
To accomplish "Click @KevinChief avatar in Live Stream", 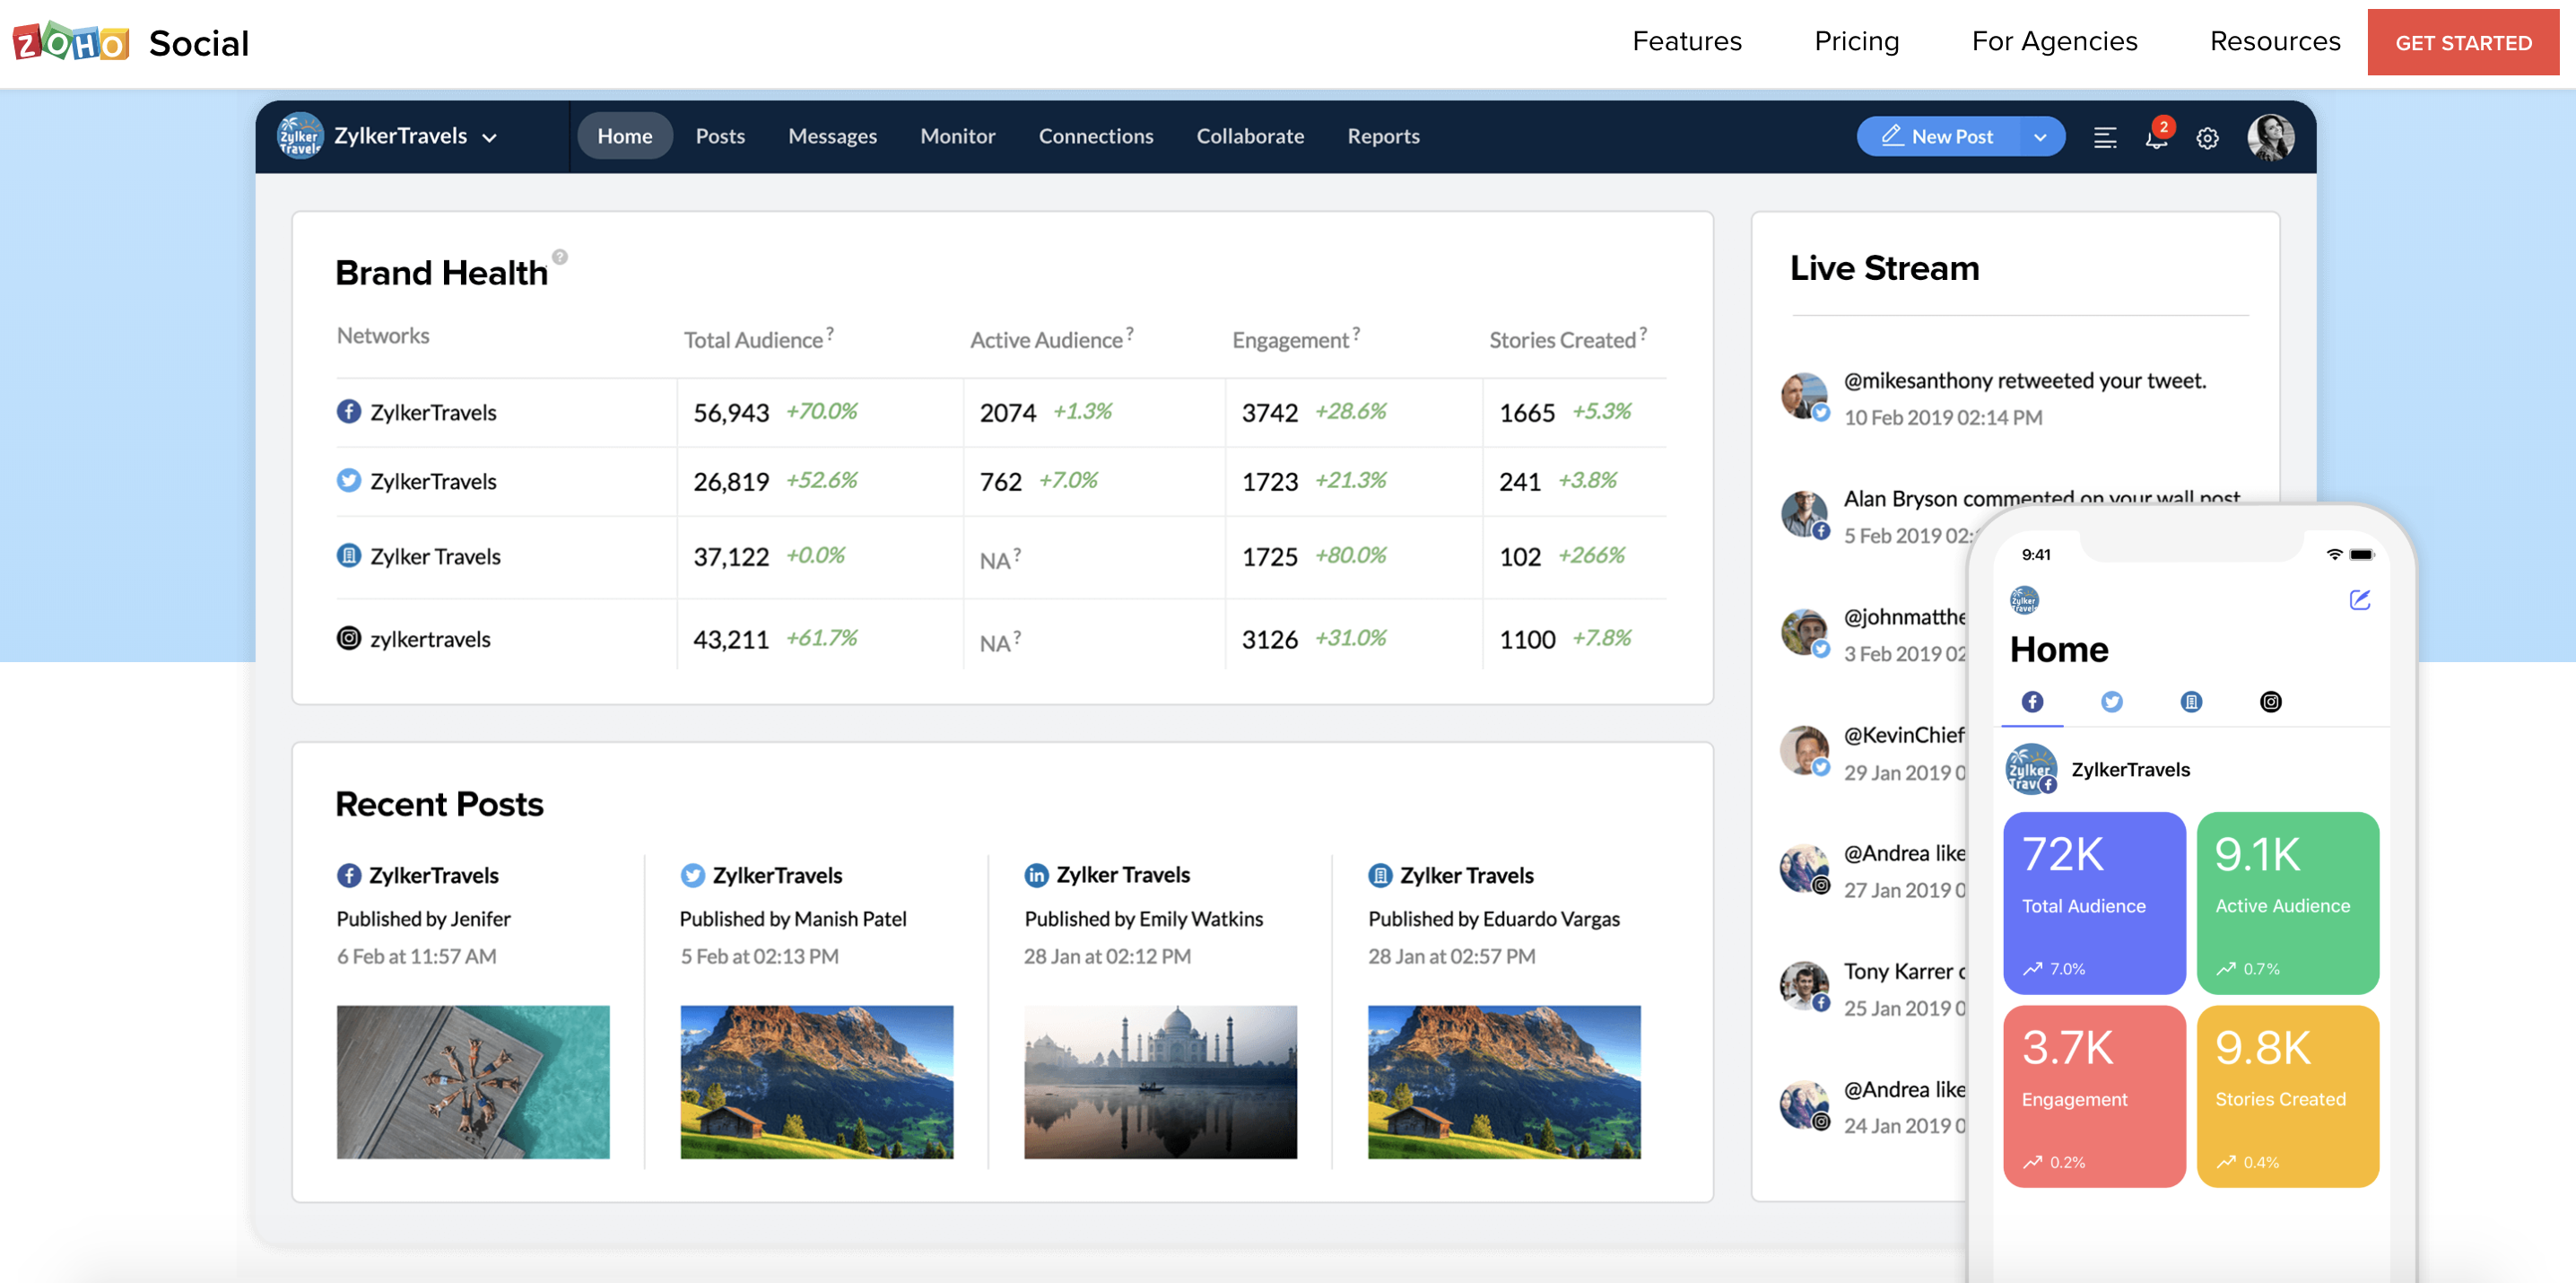I will click(x=1805, y=751).
